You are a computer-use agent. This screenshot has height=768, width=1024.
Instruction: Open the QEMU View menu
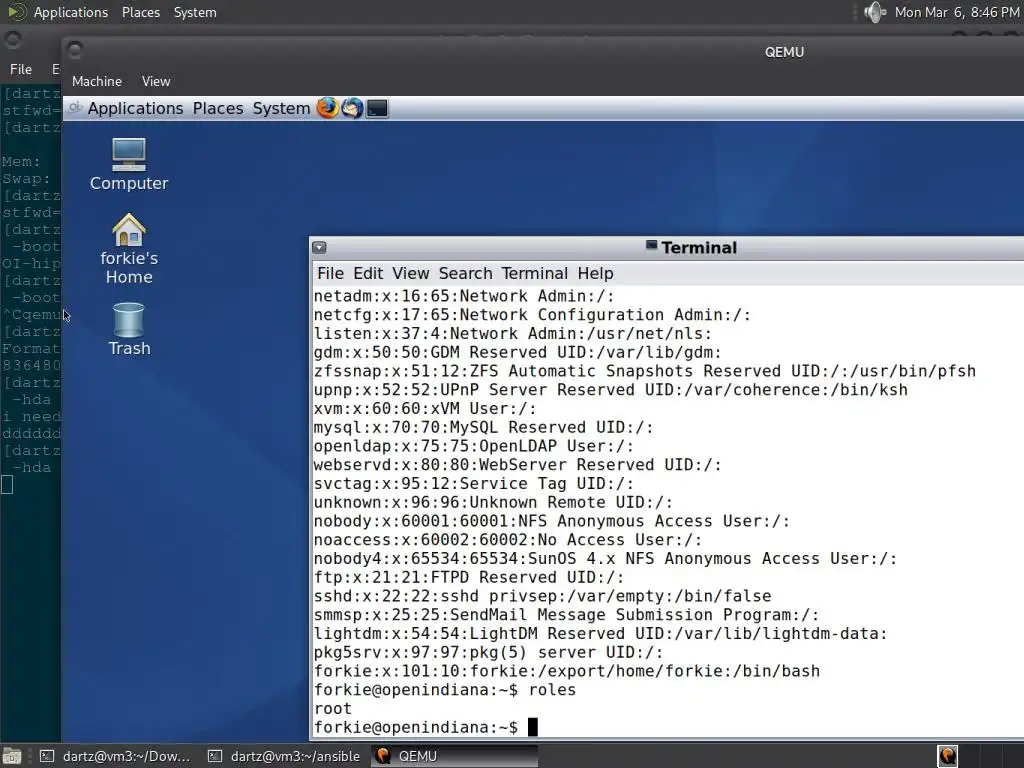(x=156, y=81)
